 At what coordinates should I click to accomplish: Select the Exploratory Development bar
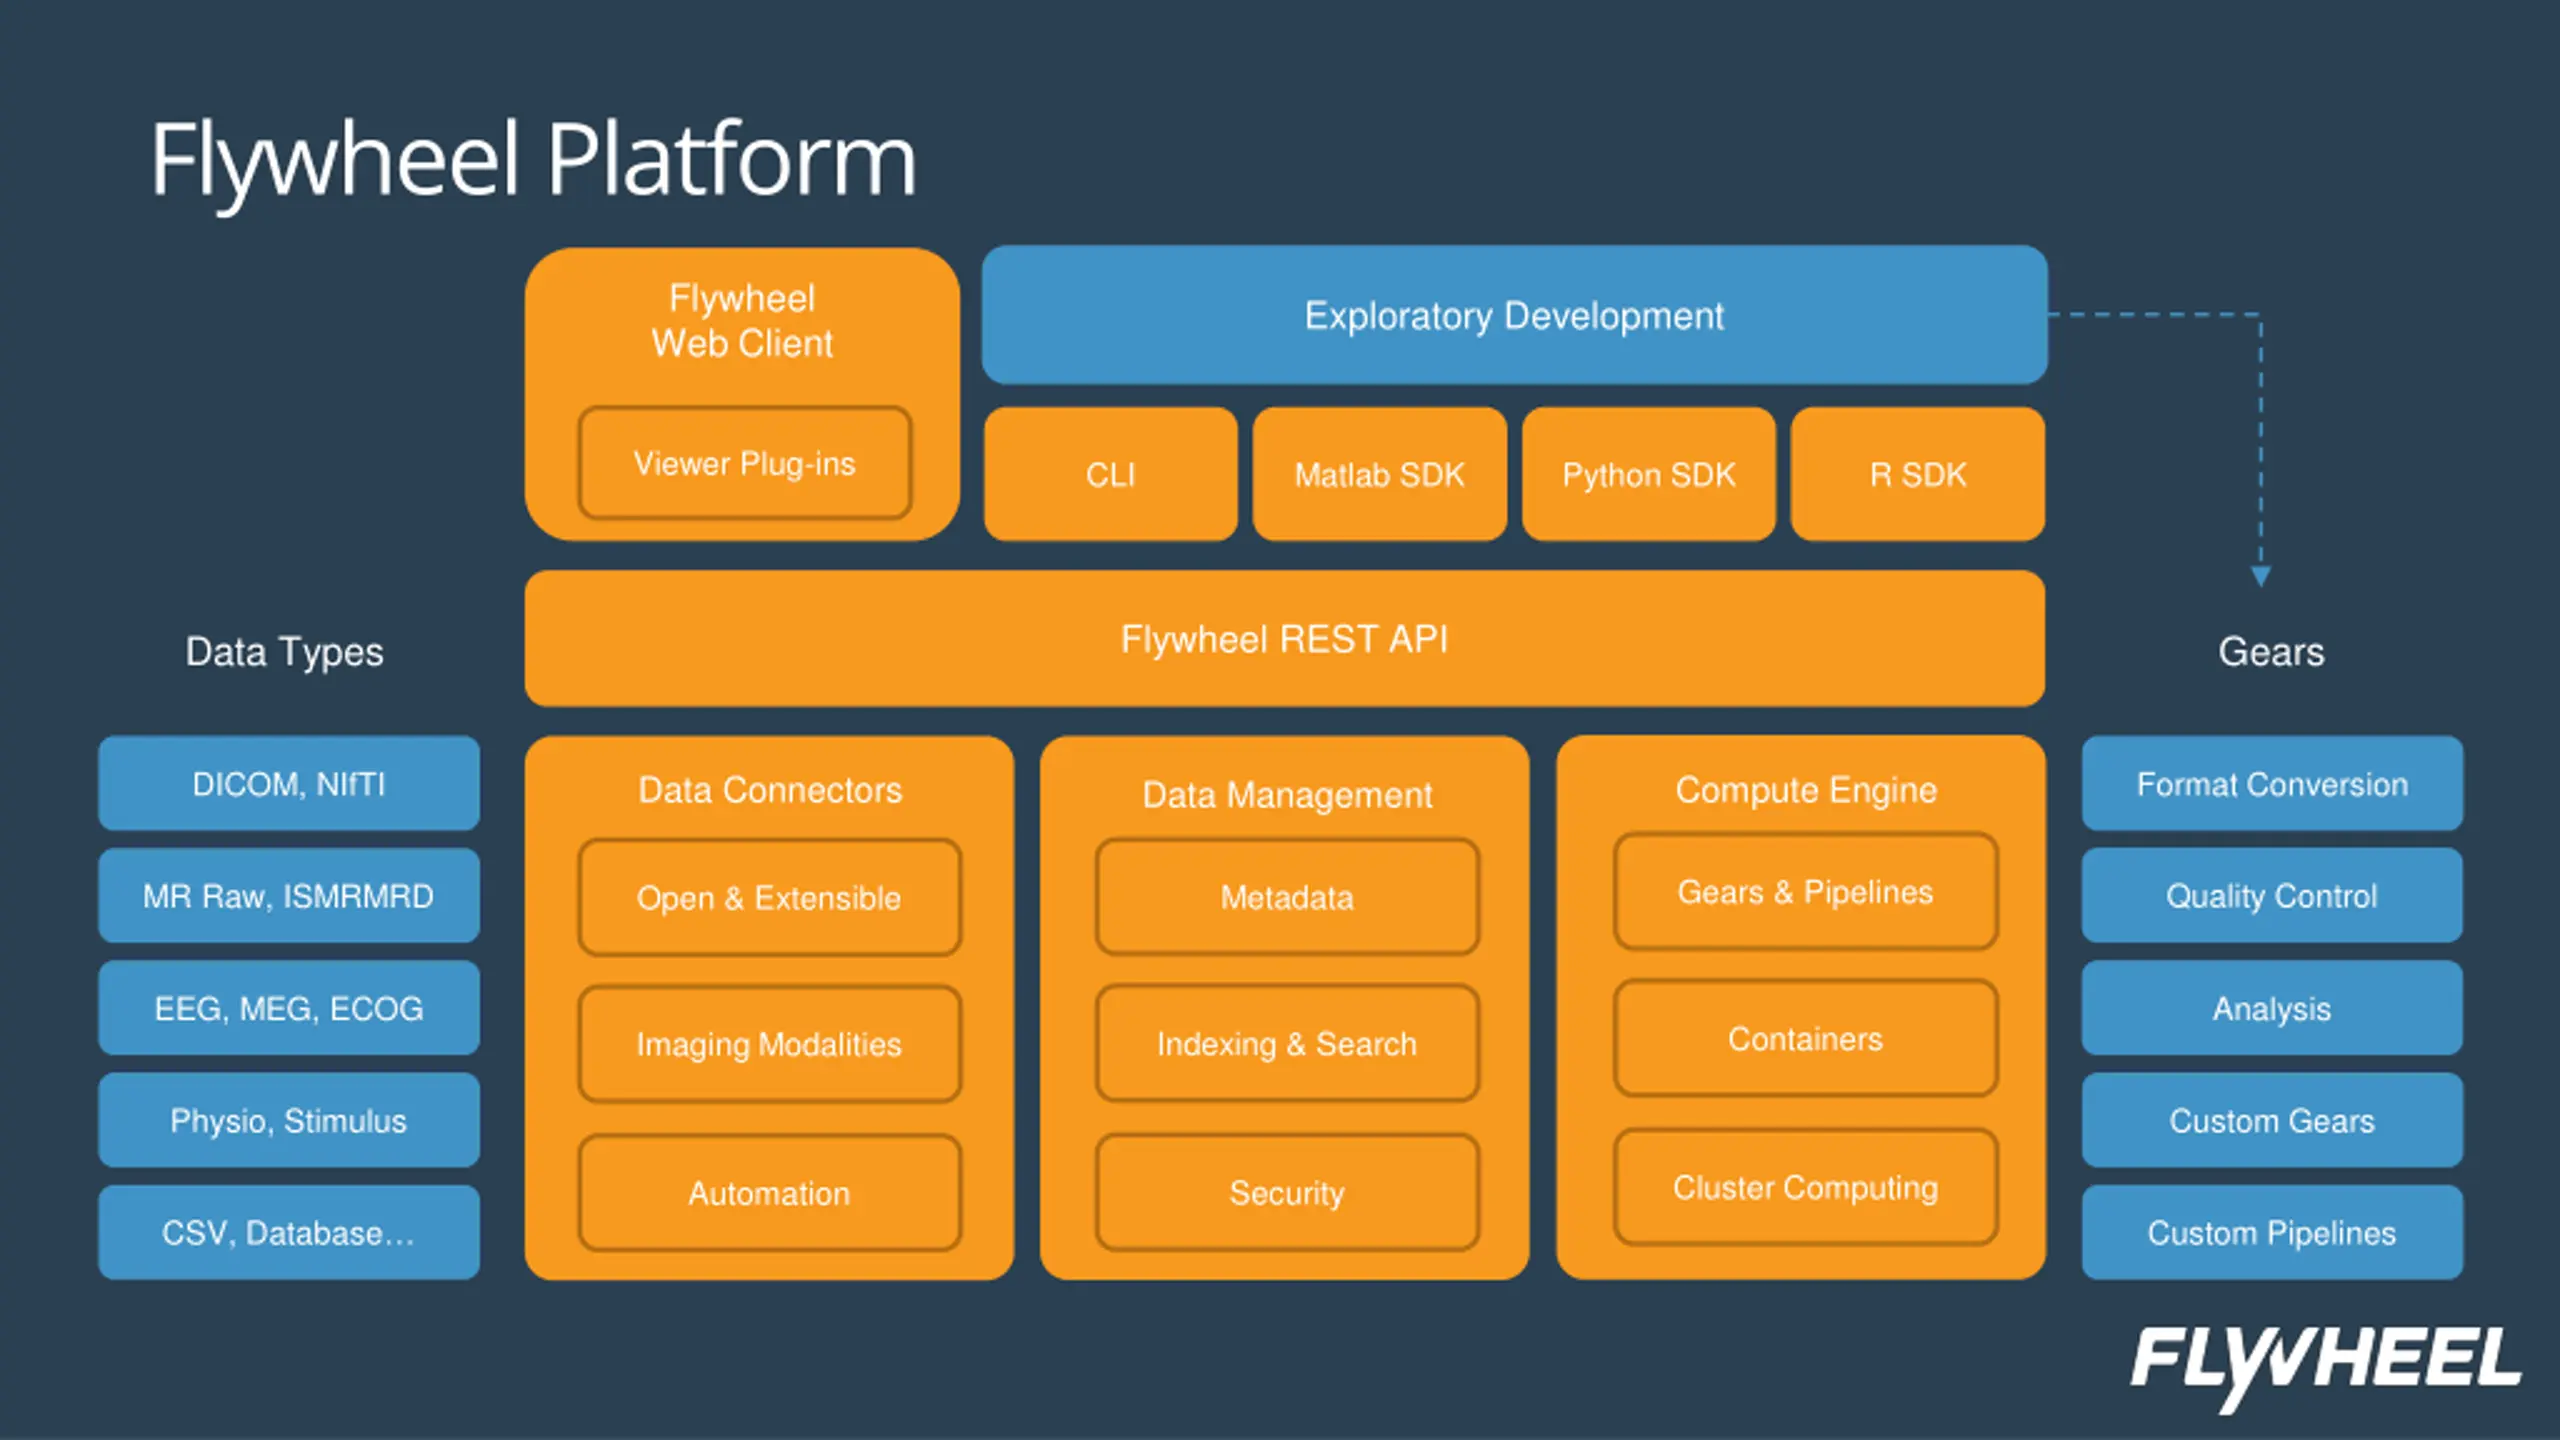1514,315
